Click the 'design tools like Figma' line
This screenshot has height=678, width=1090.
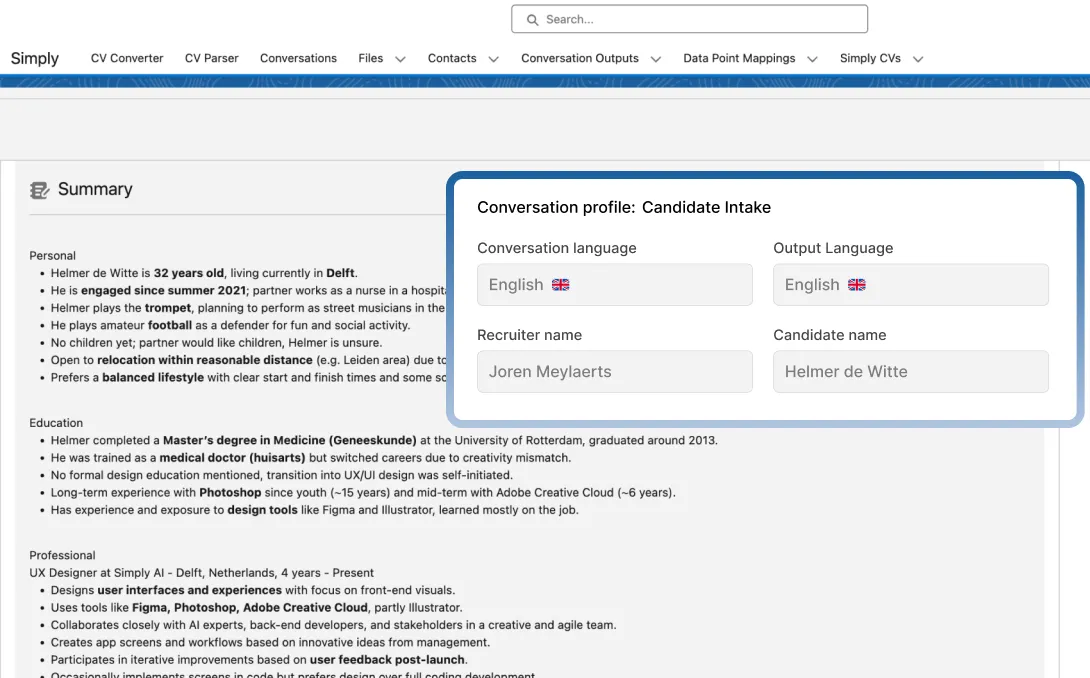[x=314, y=510]
